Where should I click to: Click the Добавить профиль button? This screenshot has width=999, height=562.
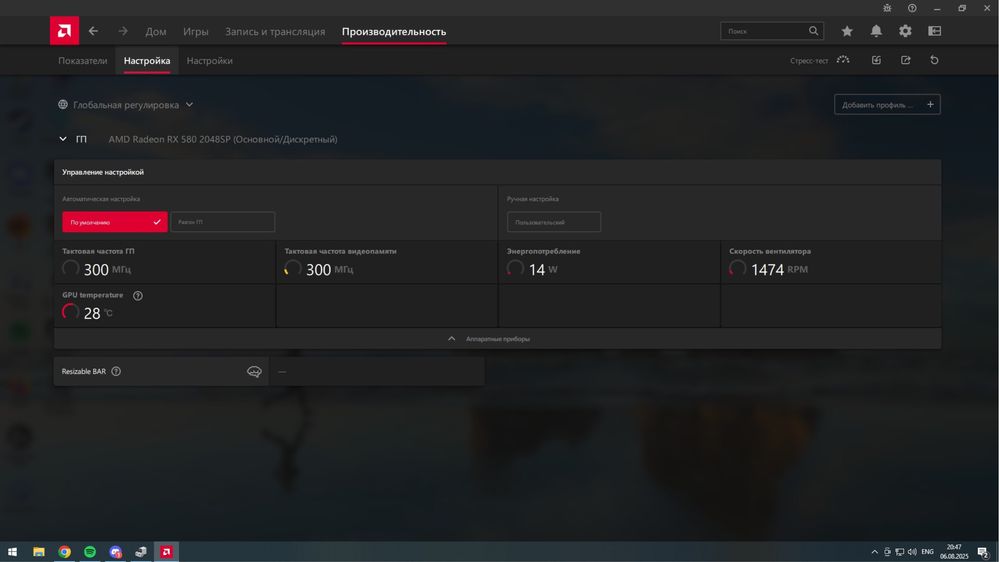pos(888,104)
